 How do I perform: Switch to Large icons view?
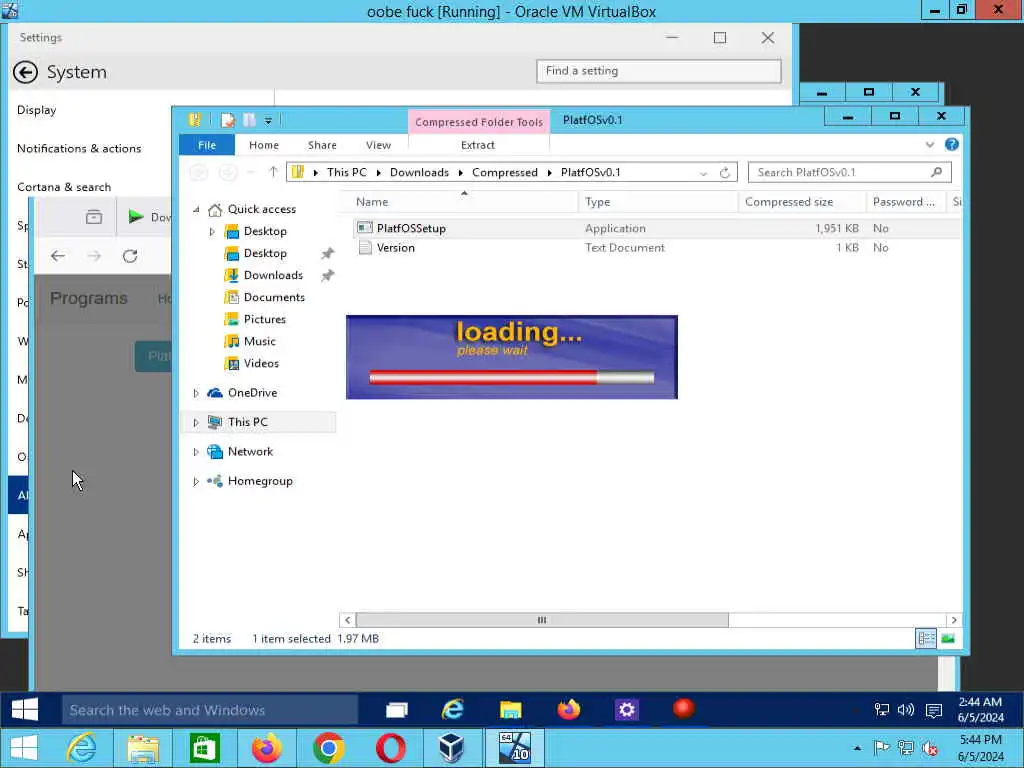948,639
